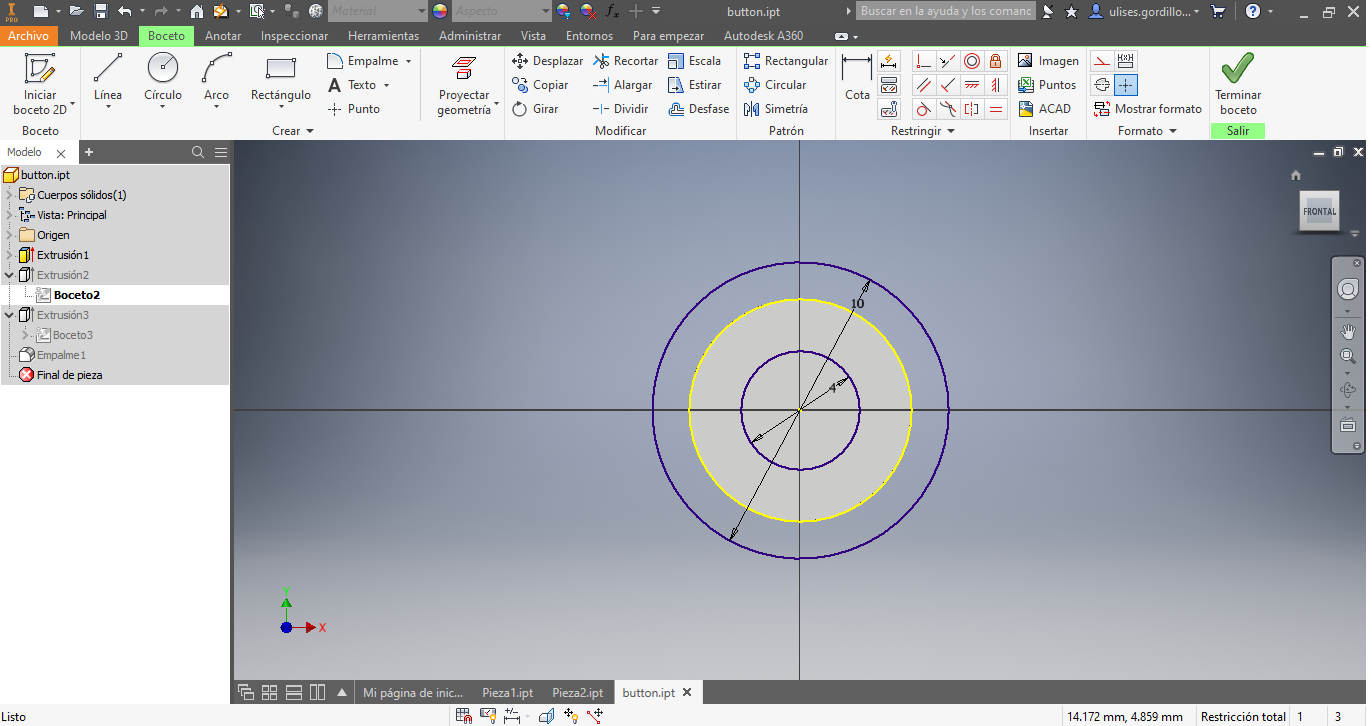Click the FRONTAL face of ViewCube

click(x=1318, y=212)
